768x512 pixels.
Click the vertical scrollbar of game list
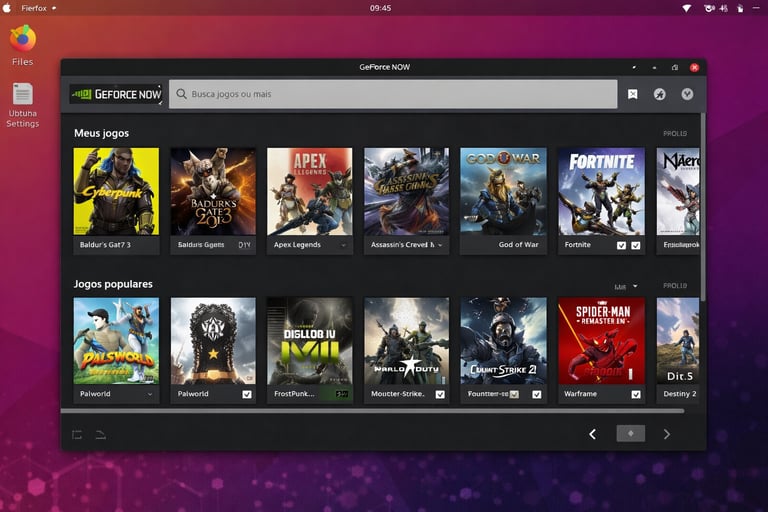tap(703, 207)
